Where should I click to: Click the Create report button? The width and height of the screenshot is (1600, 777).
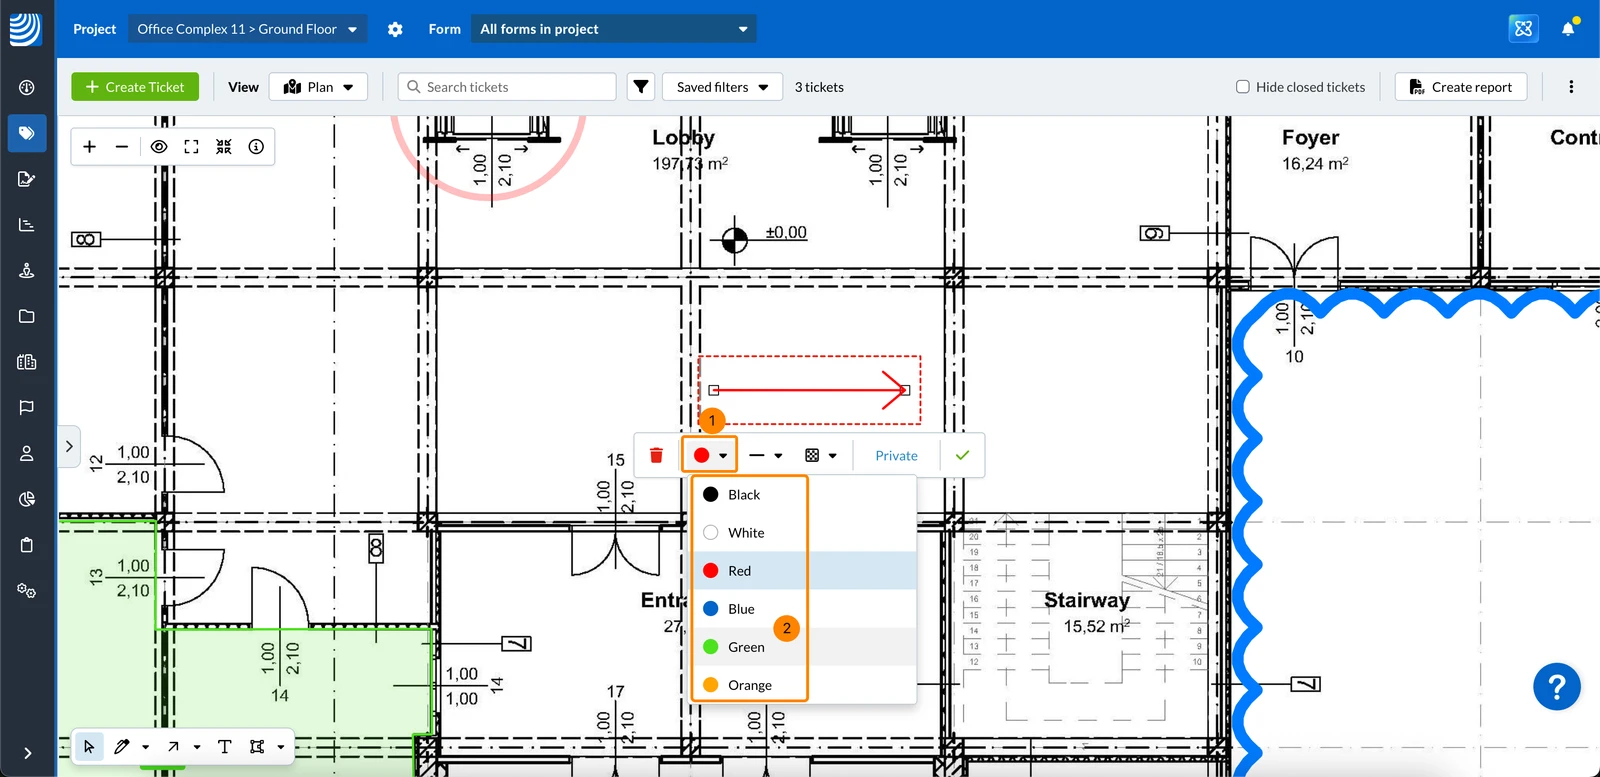tap(1461, 87)
